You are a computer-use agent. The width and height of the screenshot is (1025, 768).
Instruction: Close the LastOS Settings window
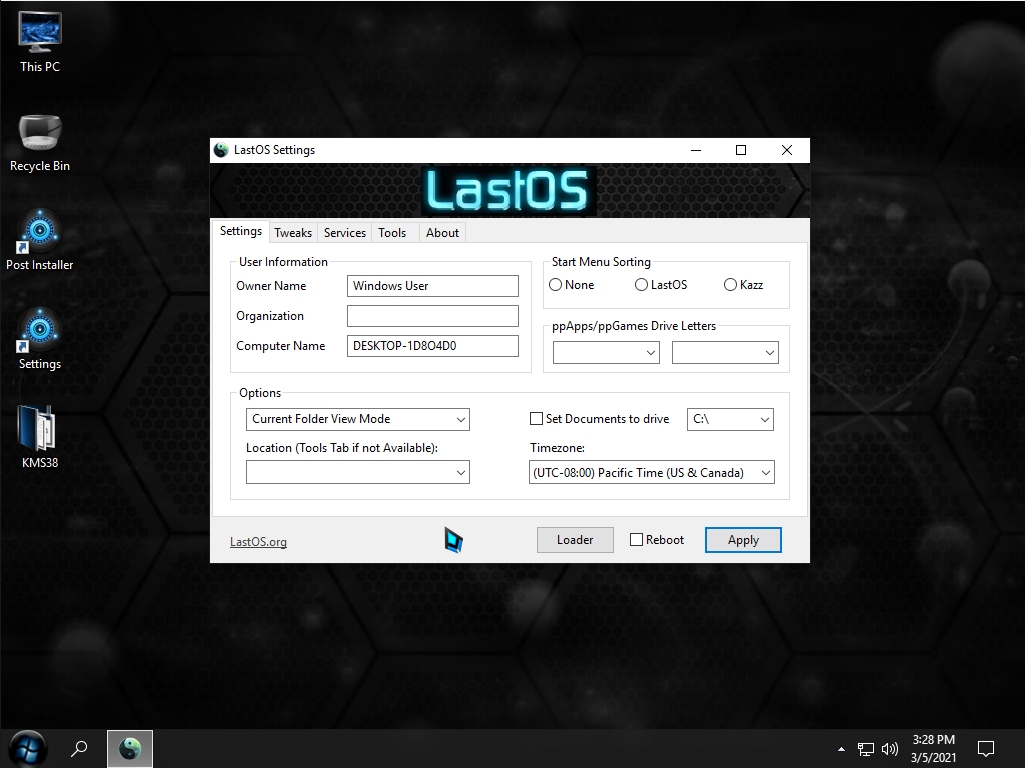[x=787, y=150]
